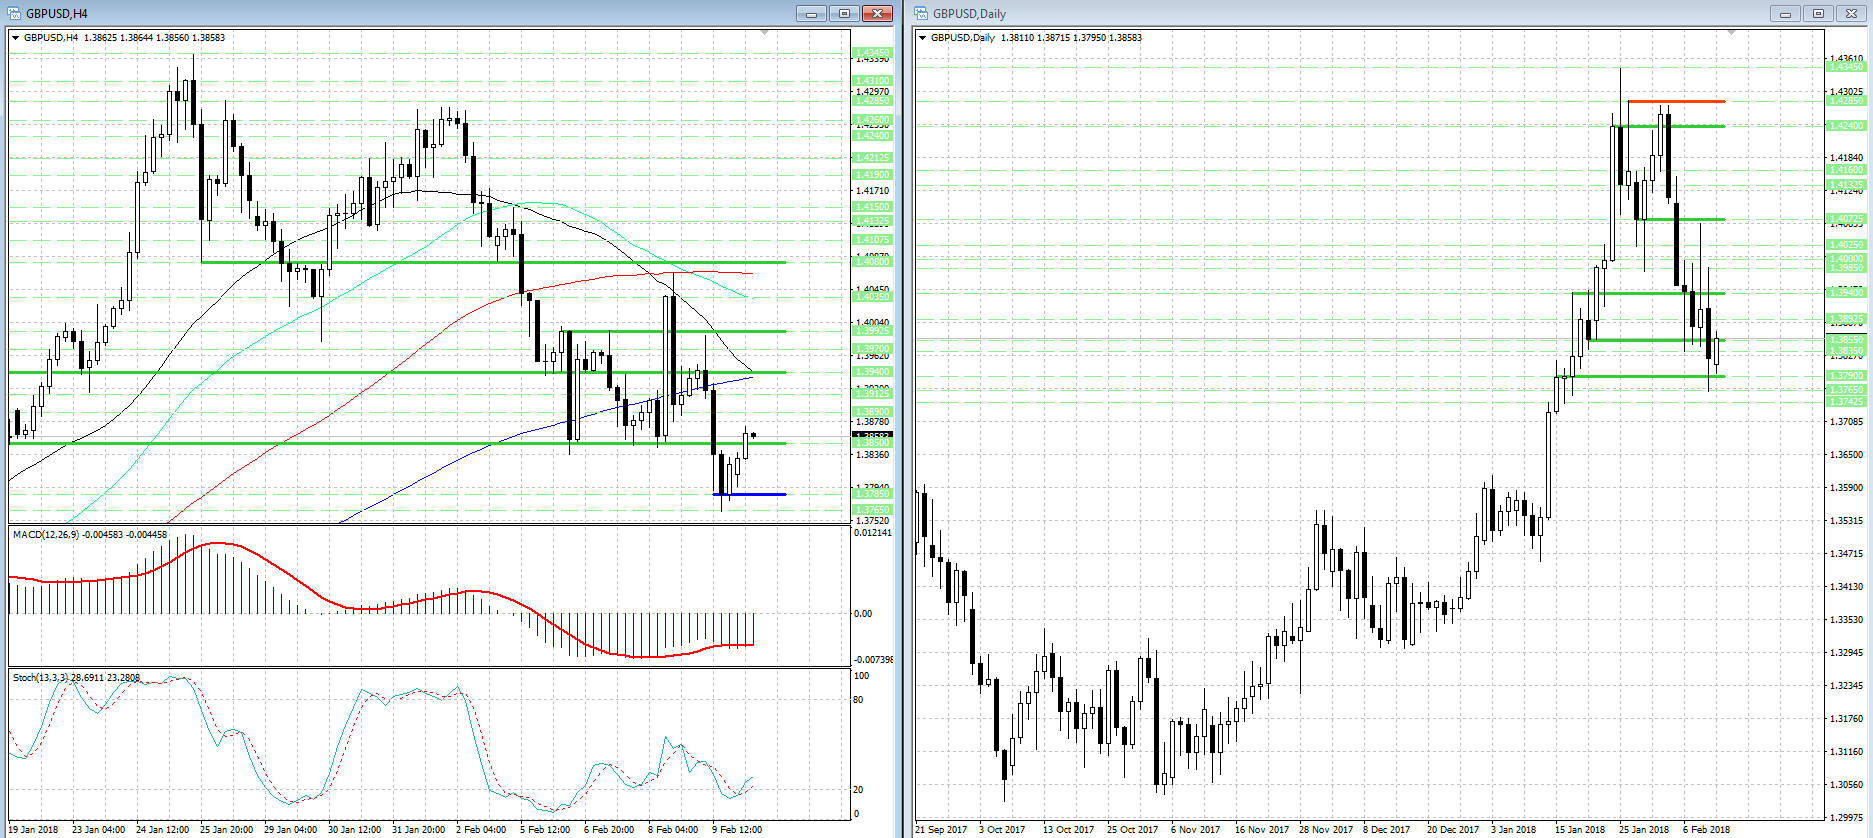Click the GBPUSD,Daily title bar text
Image resolution: width=1873 pixels, height=838 pixels.
(969, 14)
